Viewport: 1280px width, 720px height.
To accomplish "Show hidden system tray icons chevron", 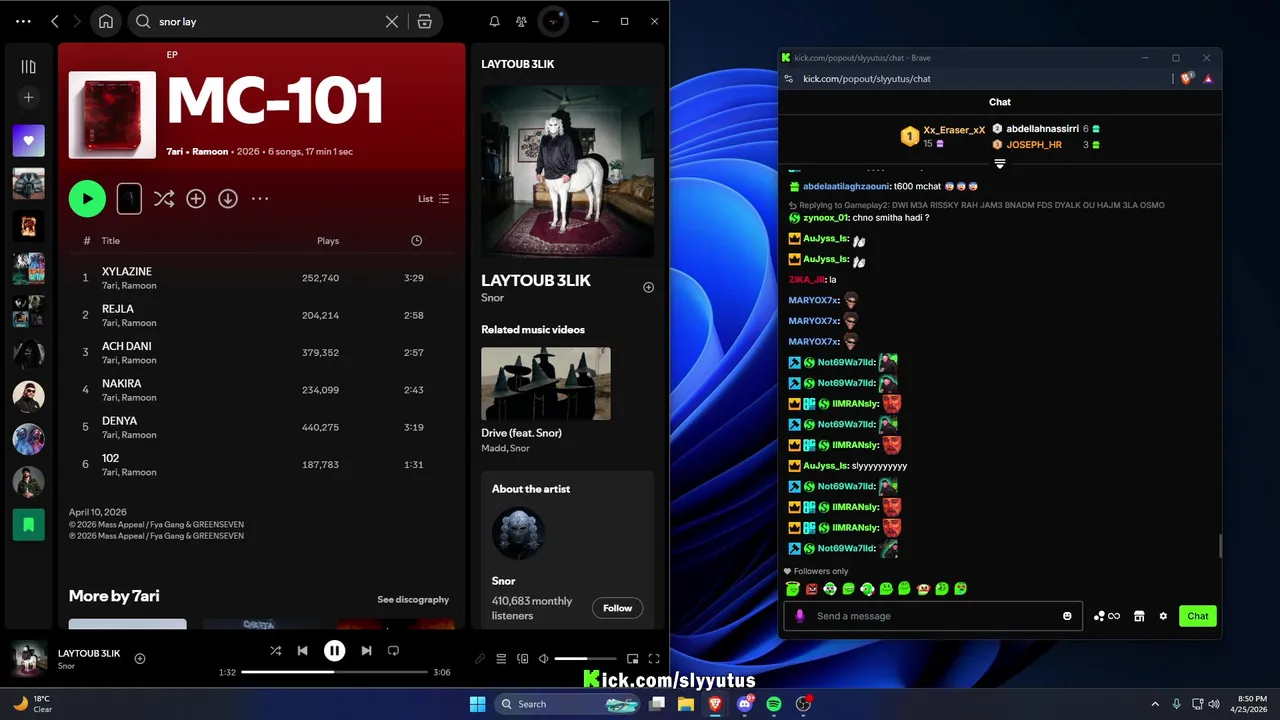I will pyautogui.click(x=1155, y=704).
